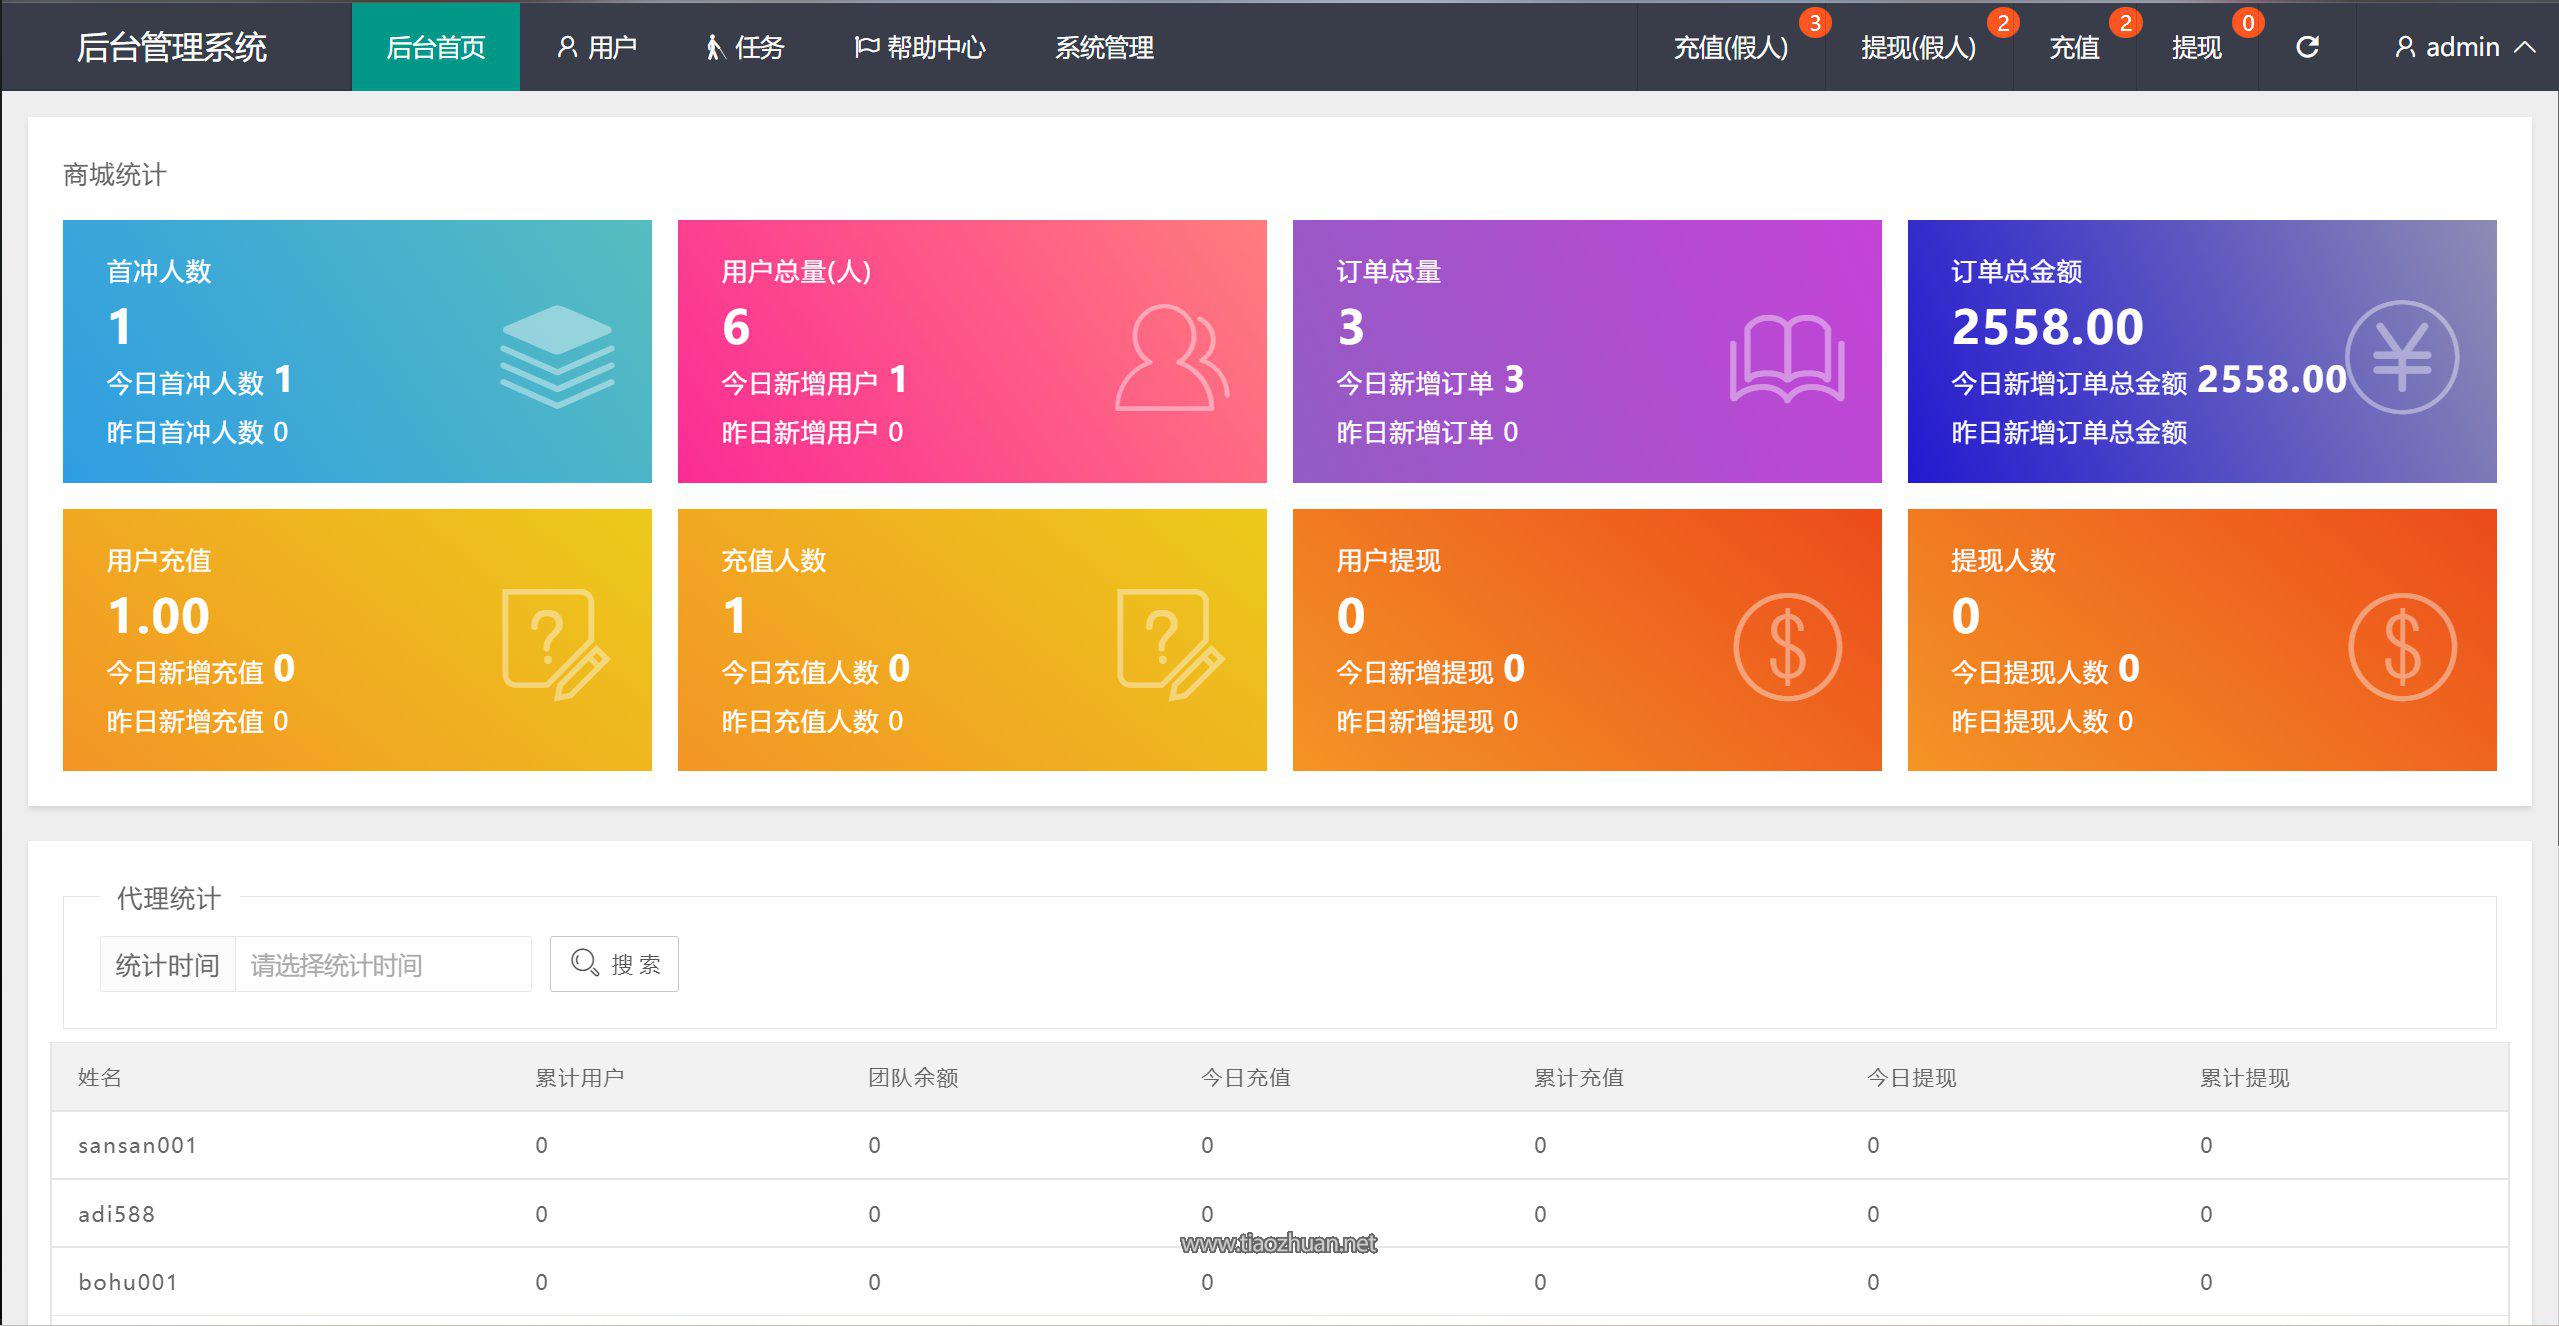Click the book icon in 订单总量 card

(x=1787, y=358)
